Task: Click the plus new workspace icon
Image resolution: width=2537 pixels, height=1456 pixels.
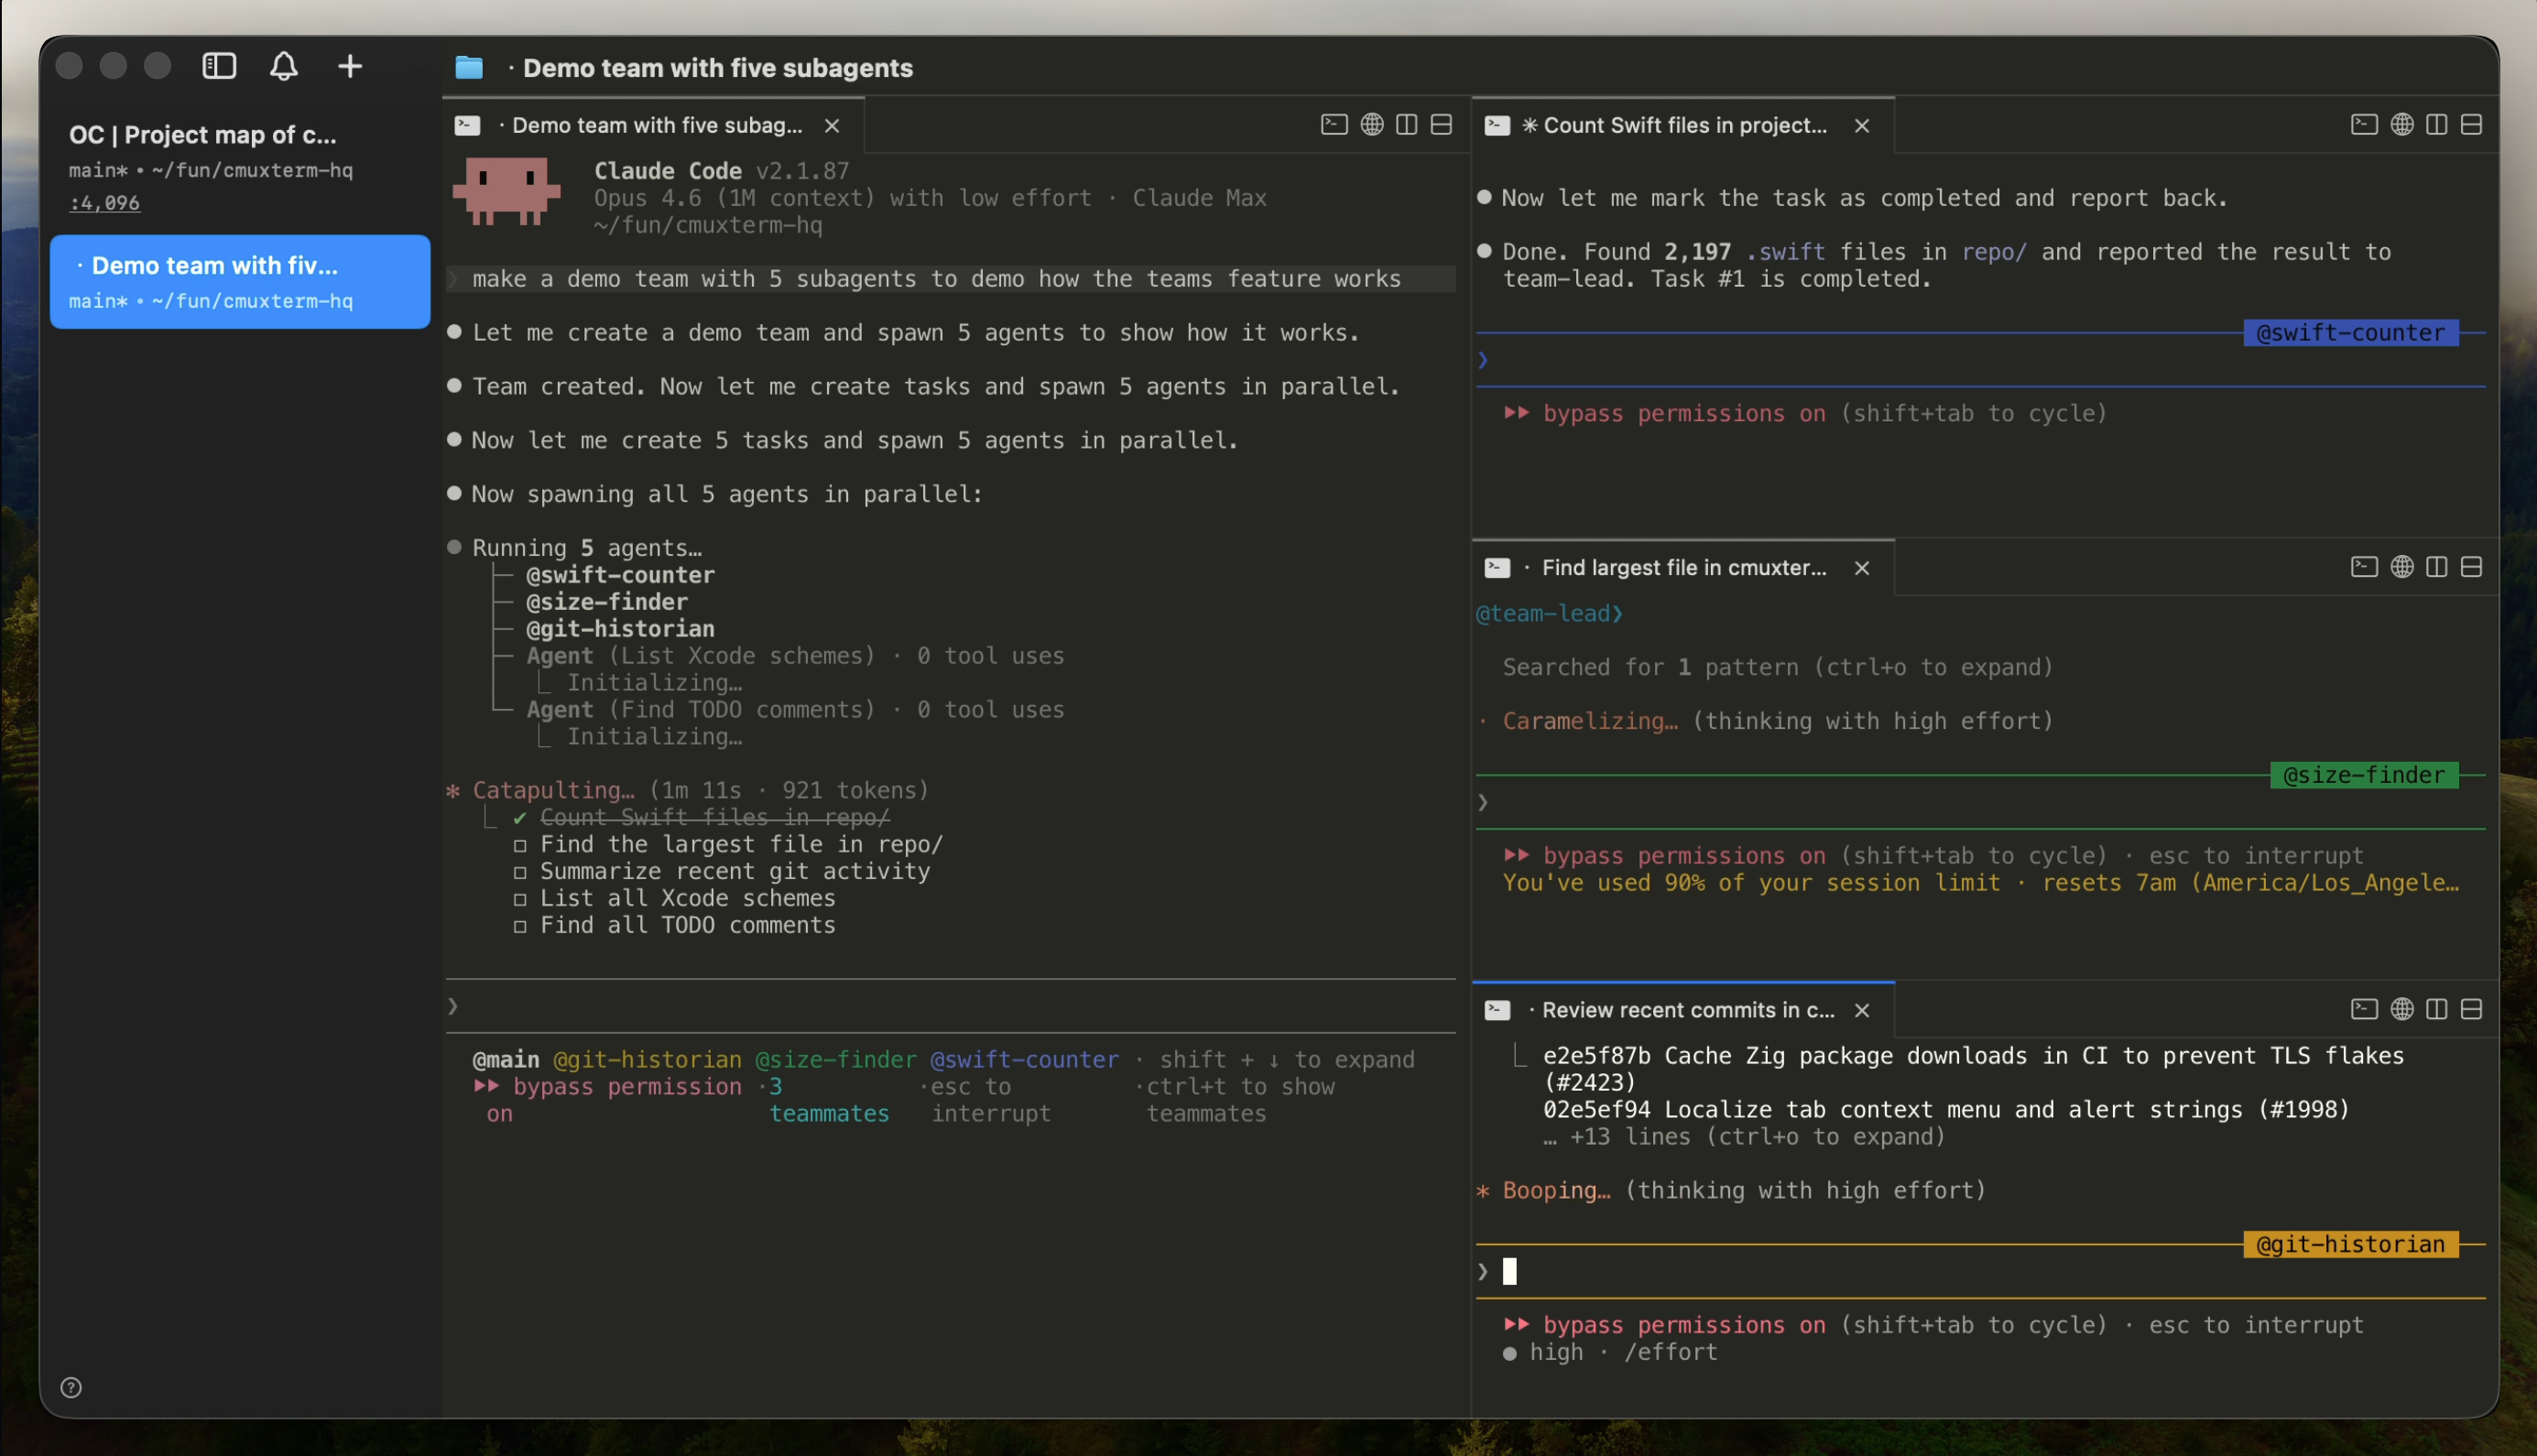Action: click(350, 66)
